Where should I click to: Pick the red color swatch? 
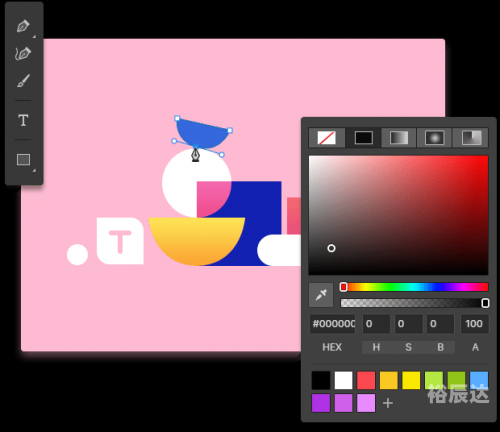point(366,380)
